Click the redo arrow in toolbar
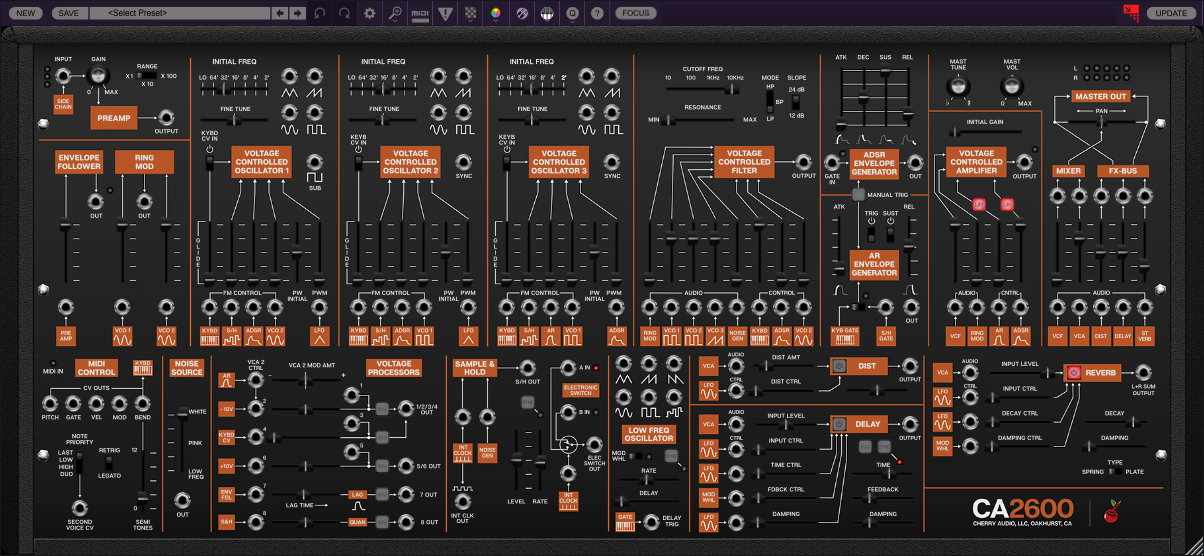1204x556 pixels. click(x=345, y=13)
